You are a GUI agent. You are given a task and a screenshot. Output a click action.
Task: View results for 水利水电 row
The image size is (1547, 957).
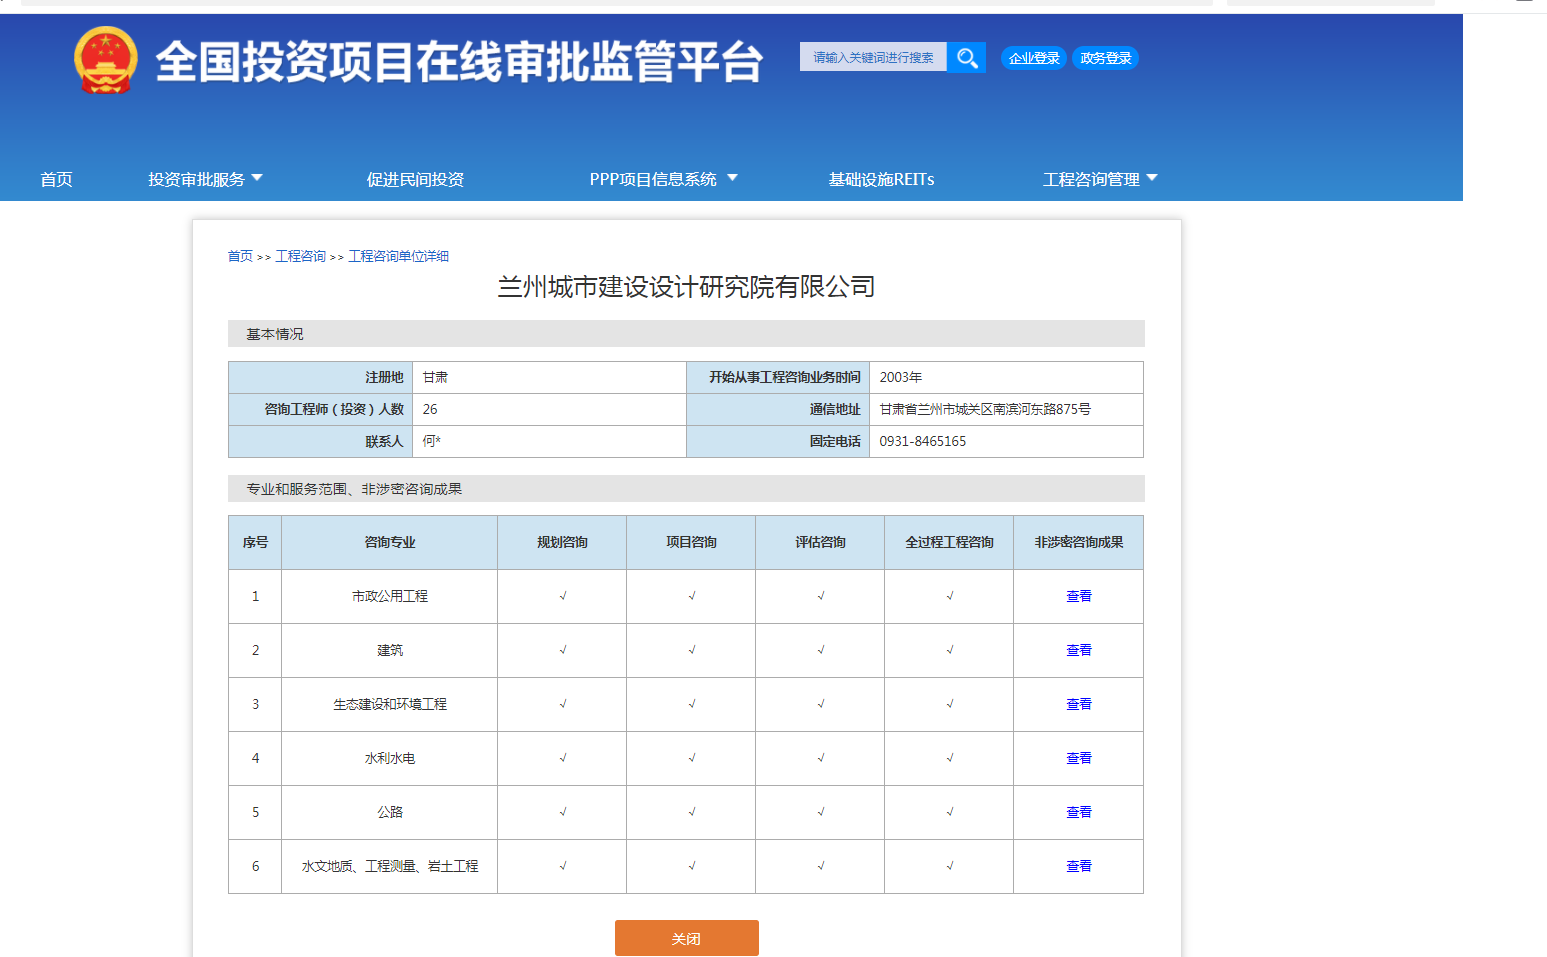1078,758
